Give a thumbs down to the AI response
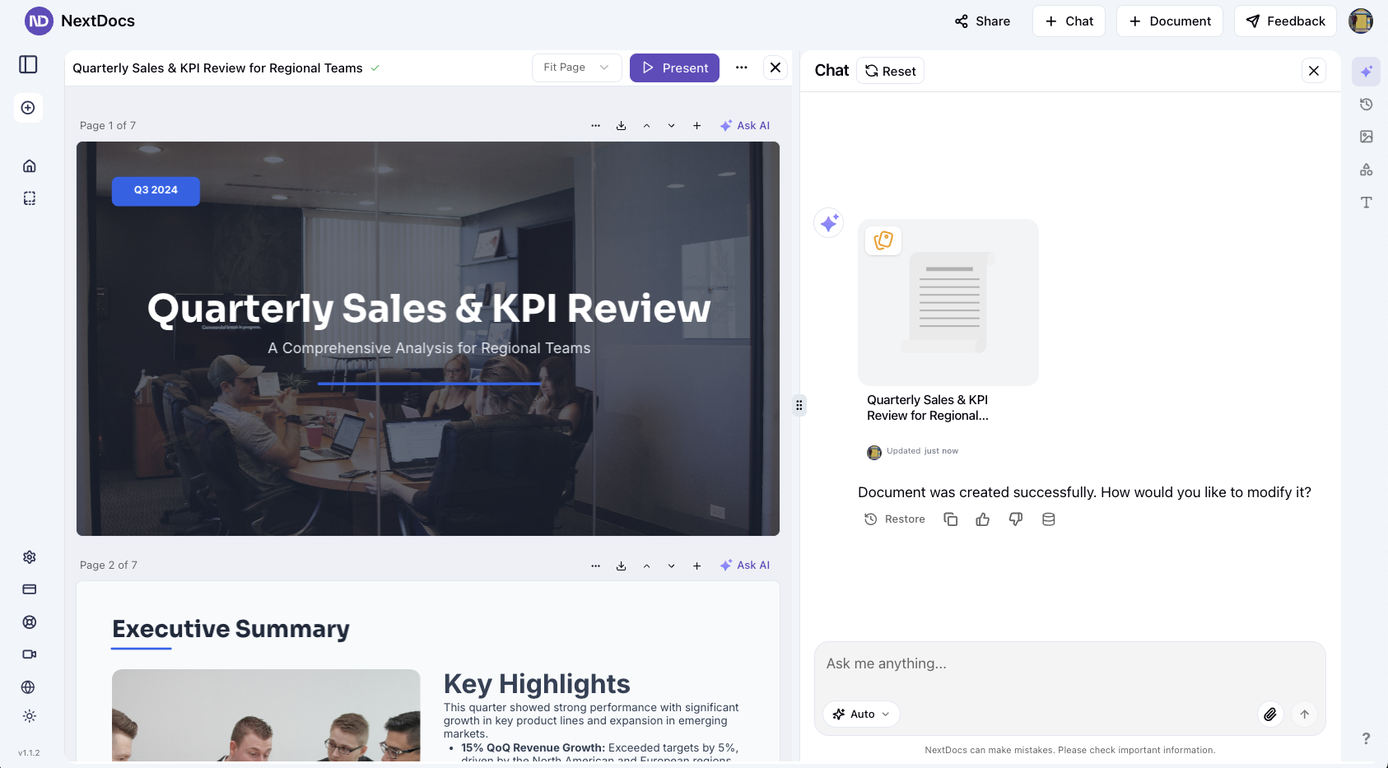 point(1015,518)
